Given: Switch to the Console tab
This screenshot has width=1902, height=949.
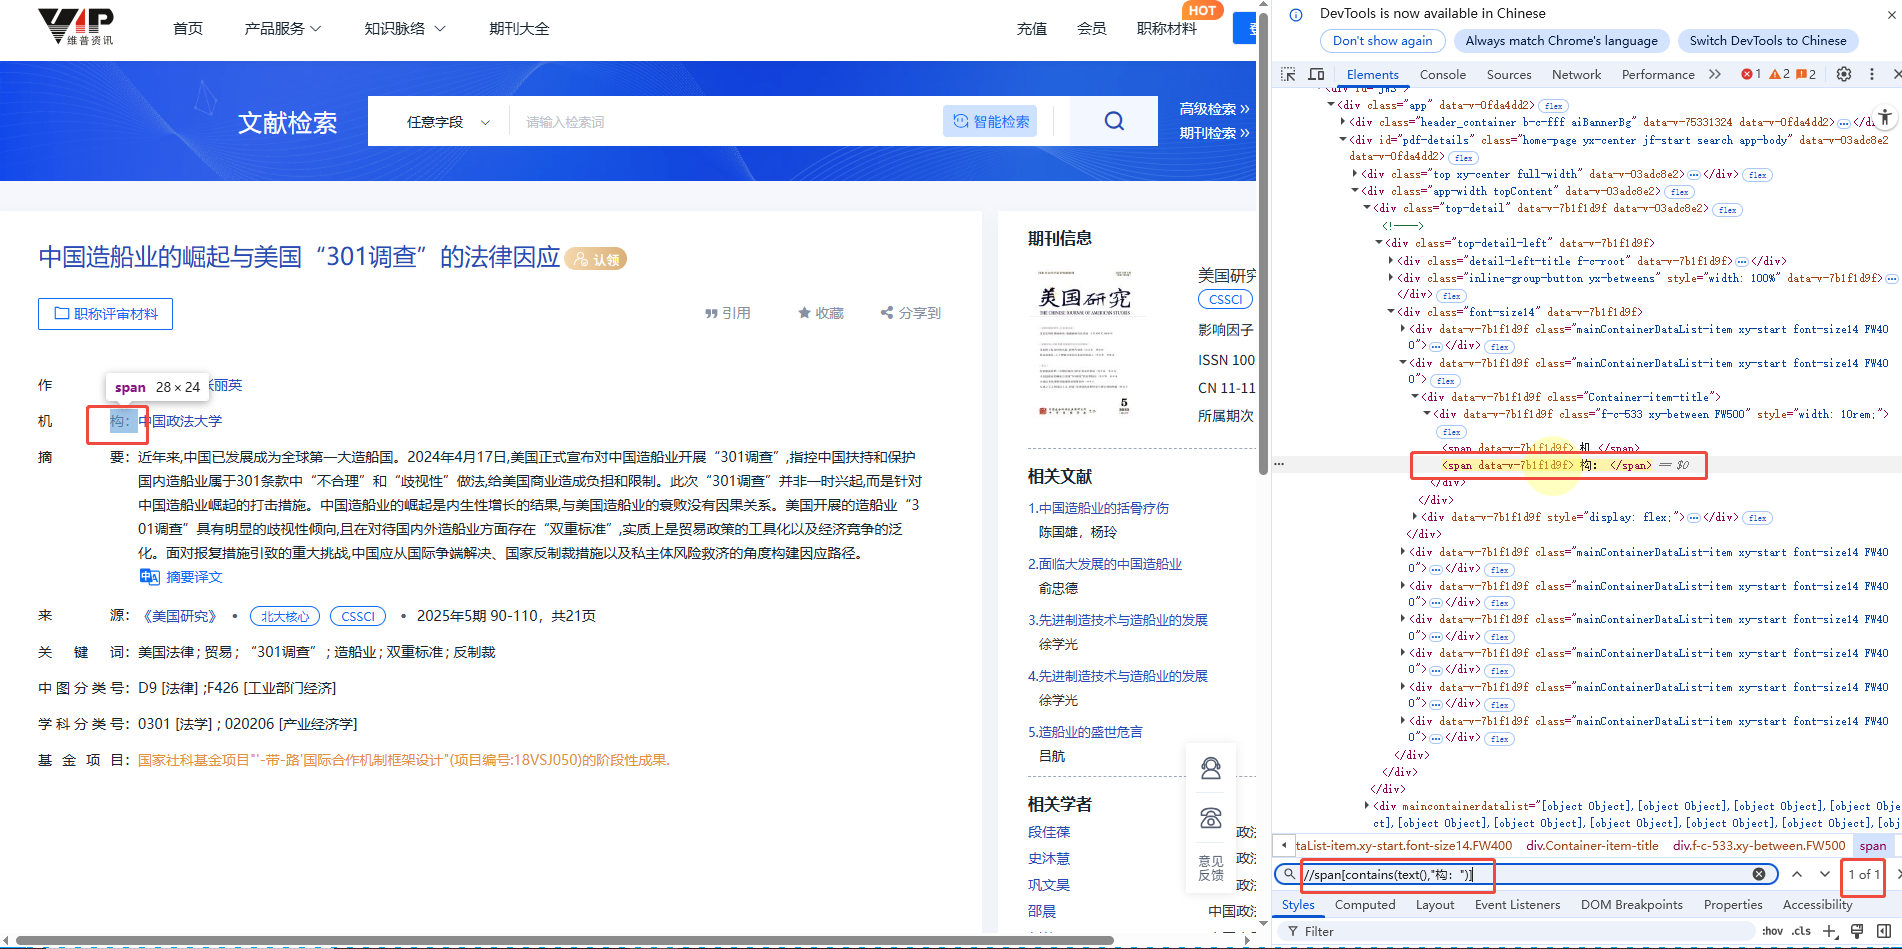Looking at the screenshot, I should (1443, 74).
